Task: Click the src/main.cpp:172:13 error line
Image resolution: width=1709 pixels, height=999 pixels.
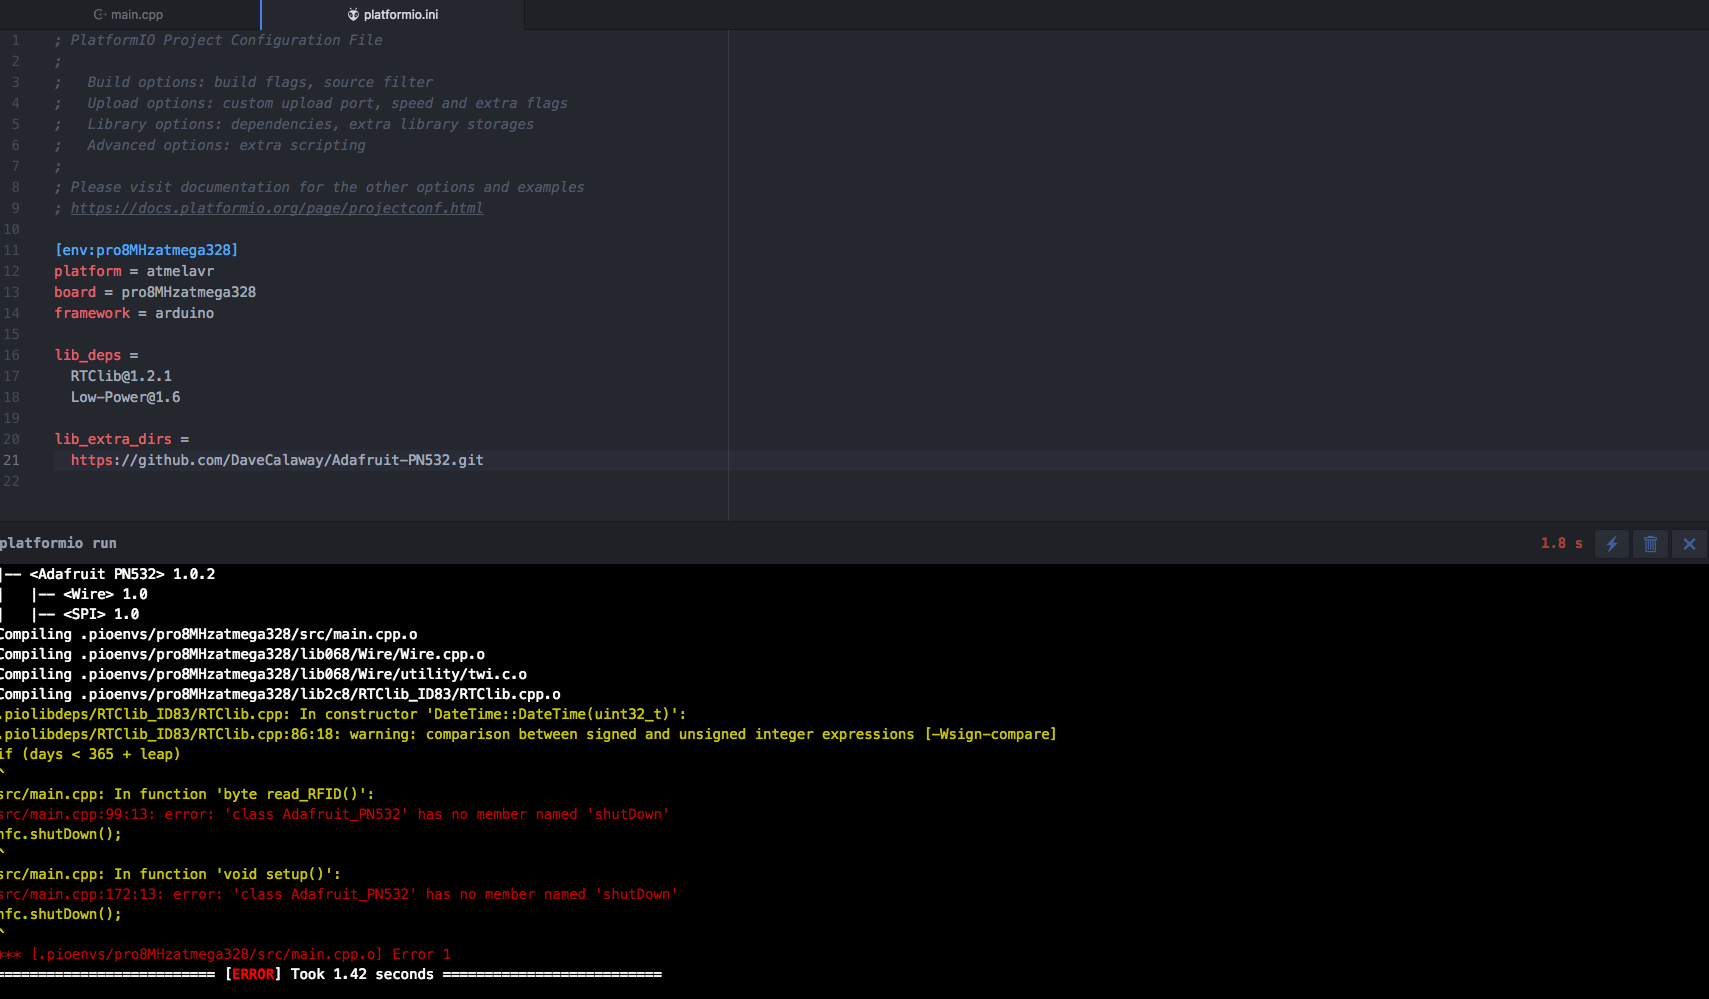Action: 338,894
